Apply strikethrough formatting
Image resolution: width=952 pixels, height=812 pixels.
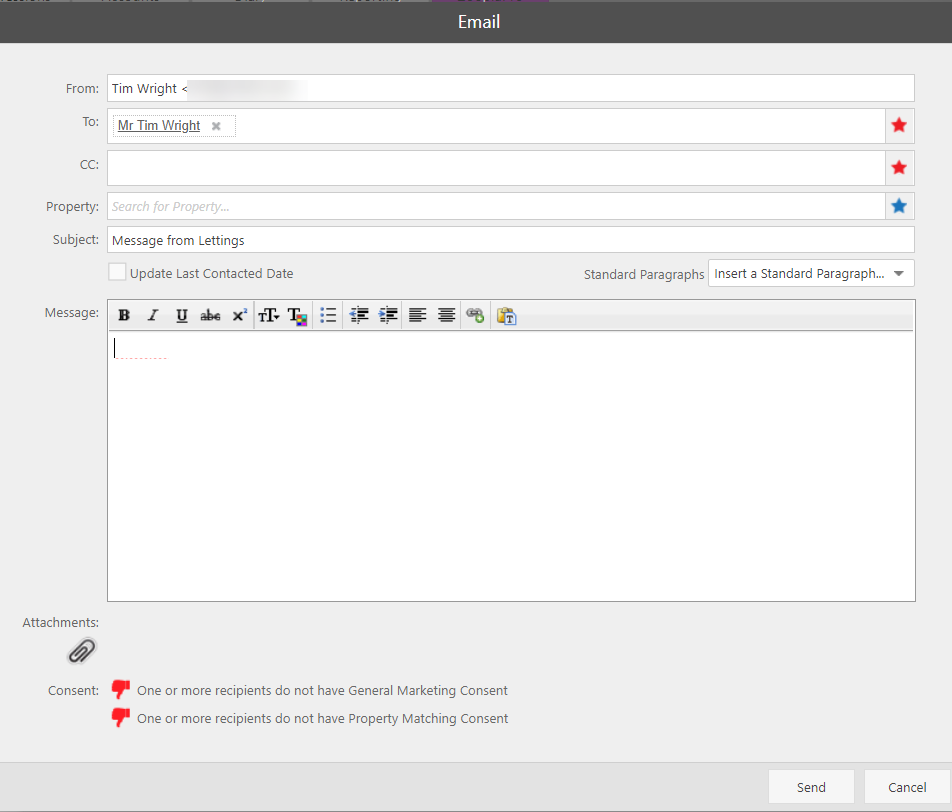point(210,315)
